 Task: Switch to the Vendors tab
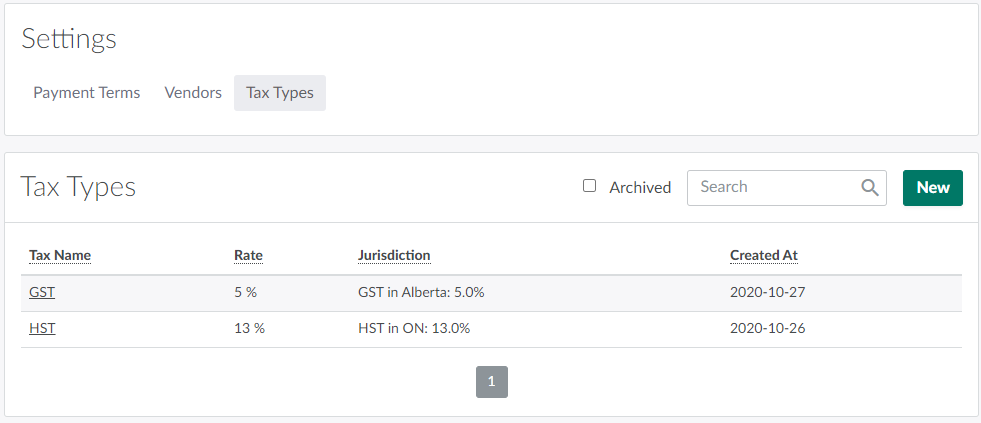coord(193,93)
